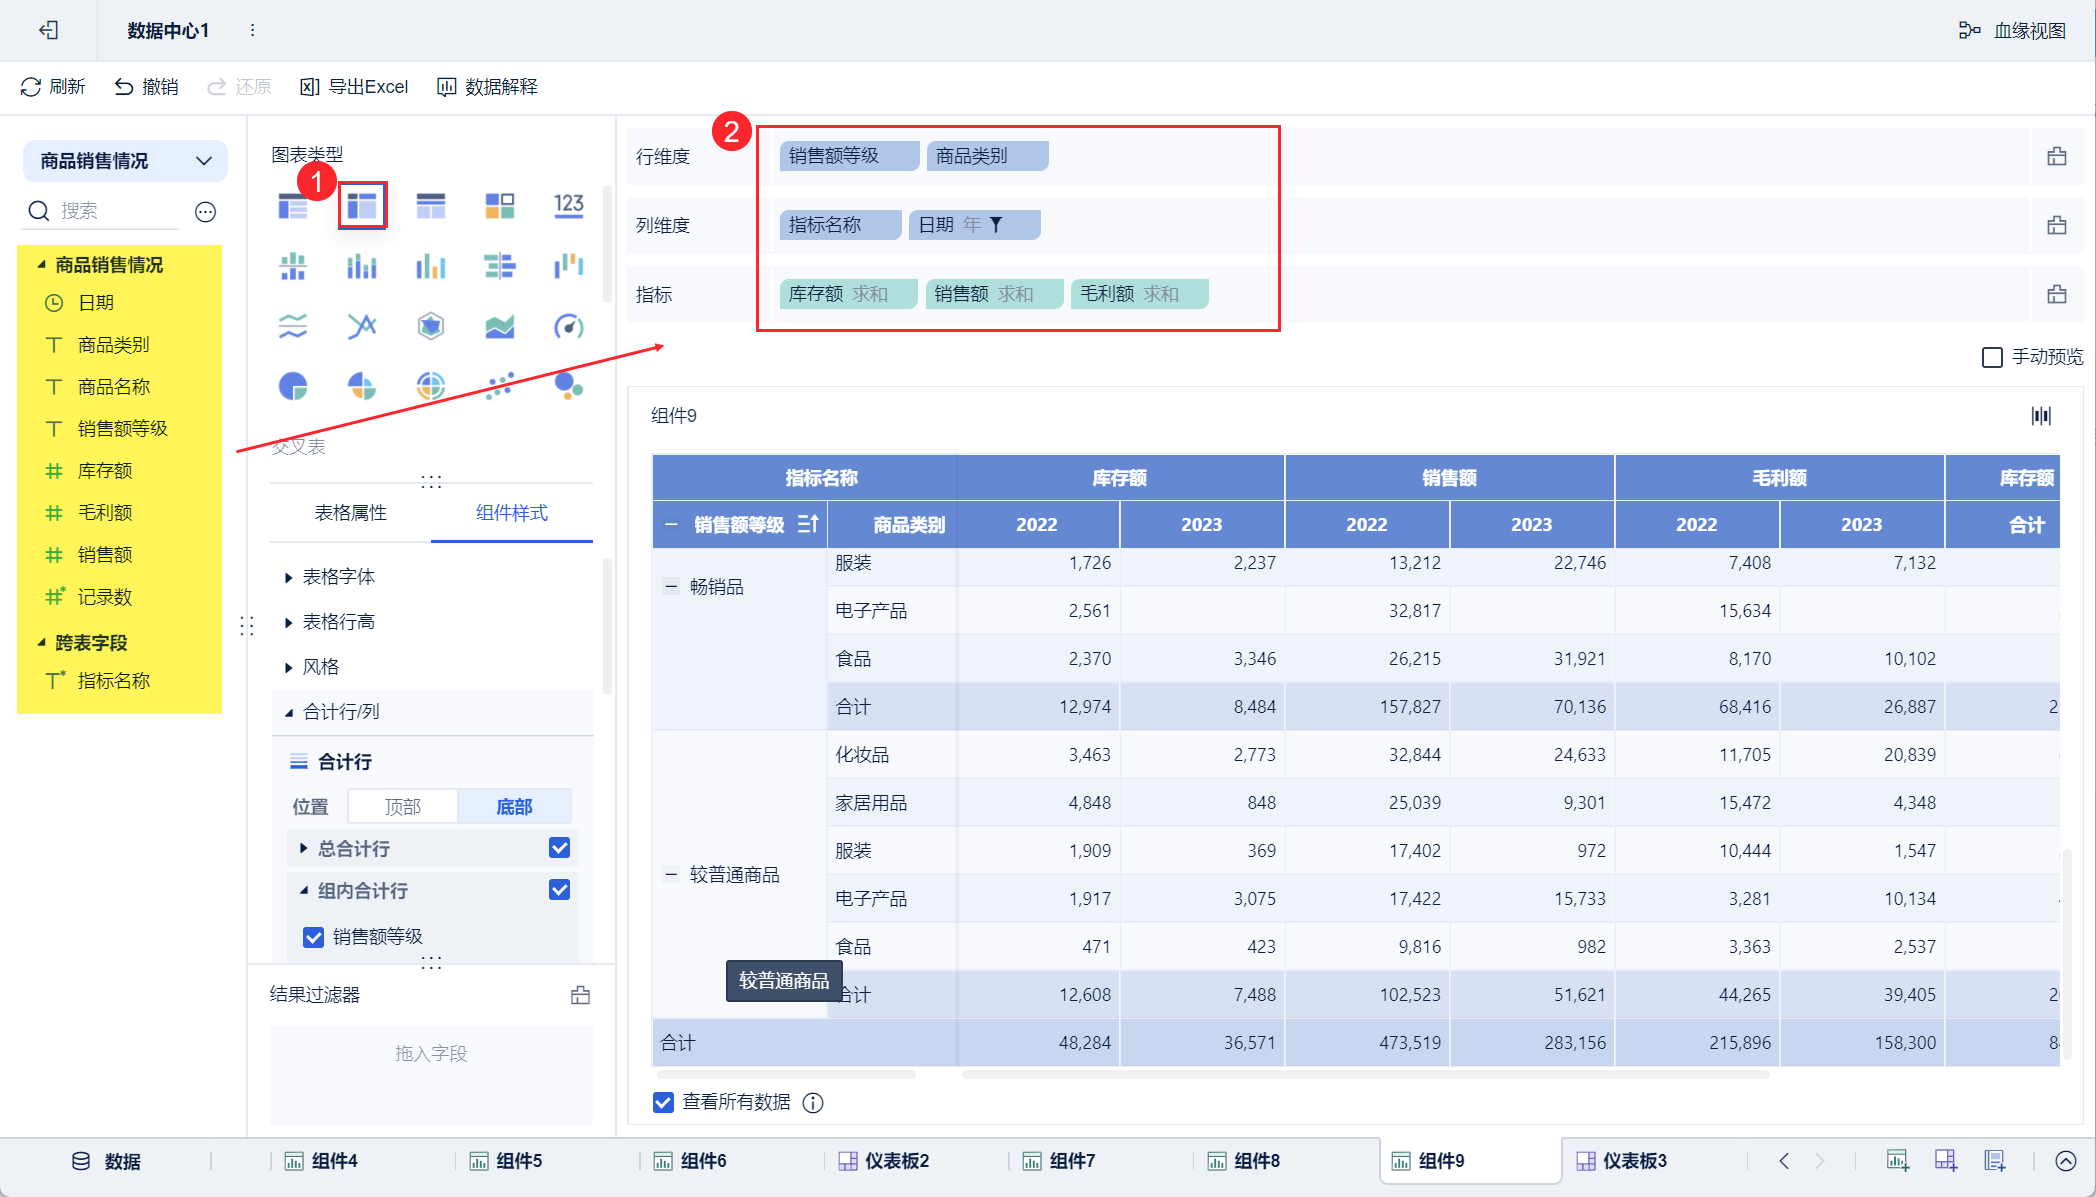Uncheck the grand total row checkbox
The width and height of the screenshot is (2096, 1197).
559,848
